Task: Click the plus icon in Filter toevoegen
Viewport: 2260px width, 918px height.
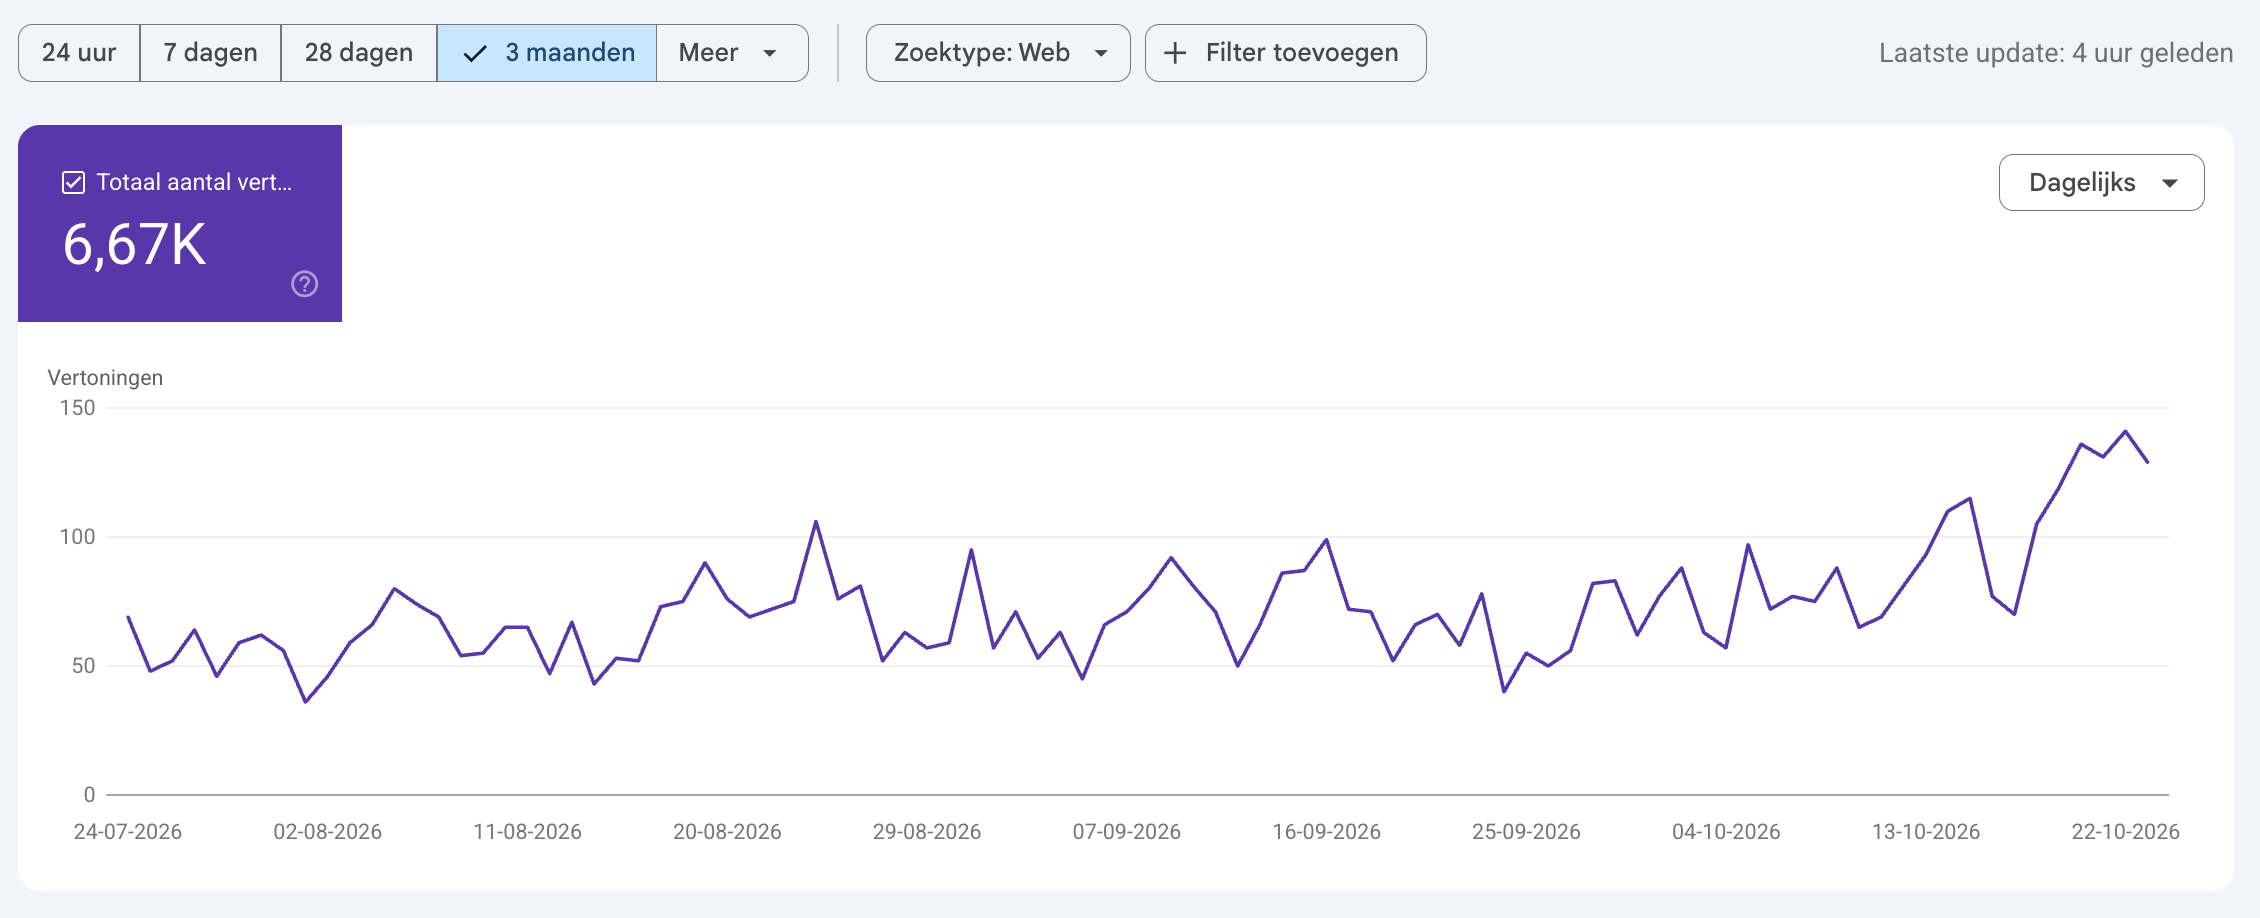Action: pyautogui.click(x=1176, y=53)
